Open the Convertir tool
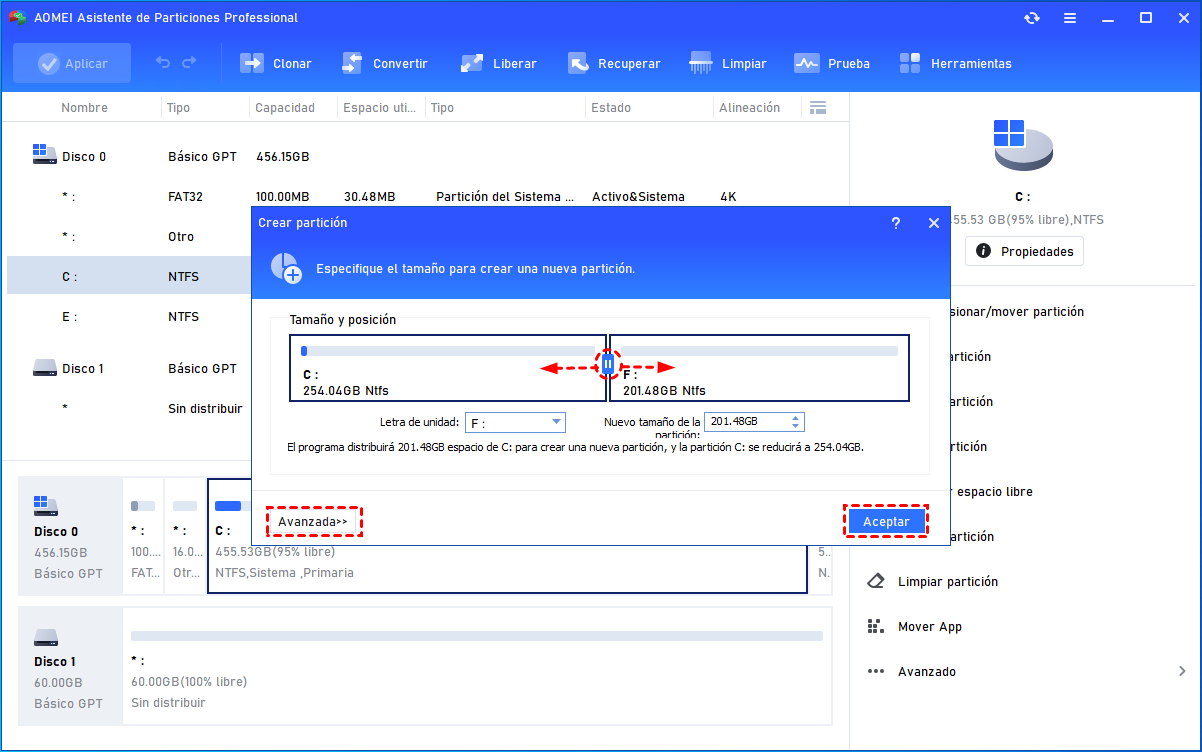The height and width of the screenshot is (752, 1202). [x=383, y=63]
